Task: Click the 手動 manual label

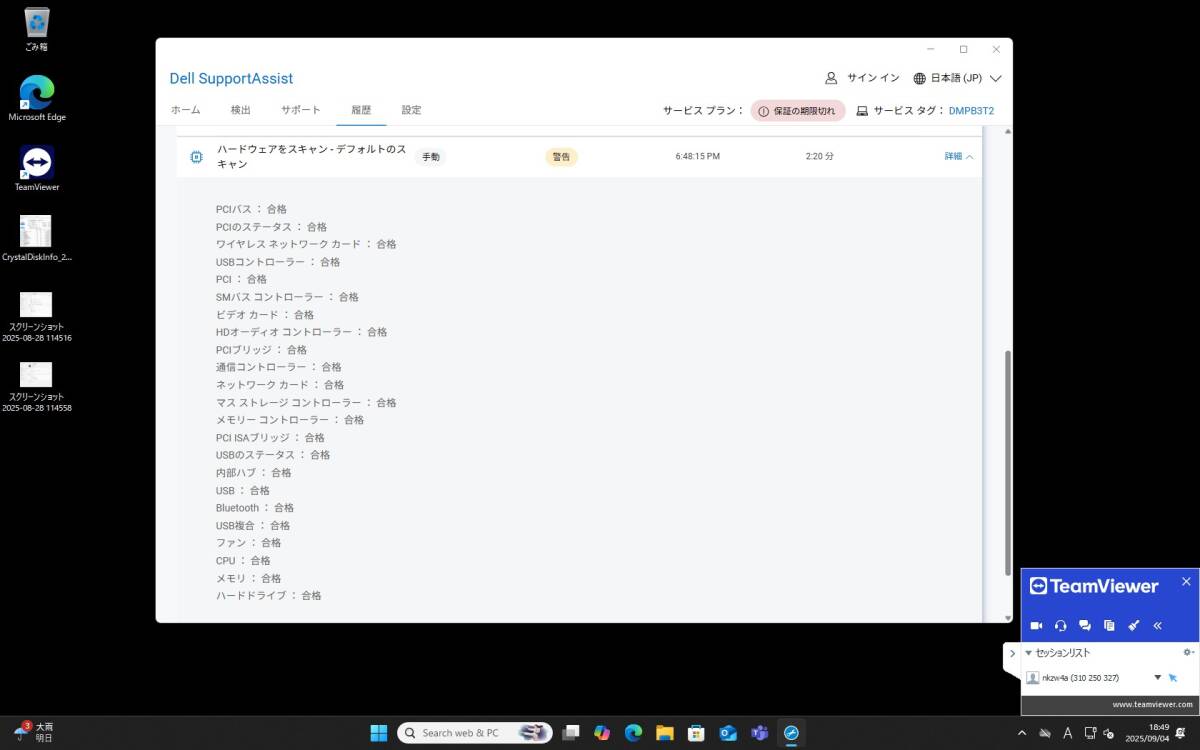Action: pos(430,157)
